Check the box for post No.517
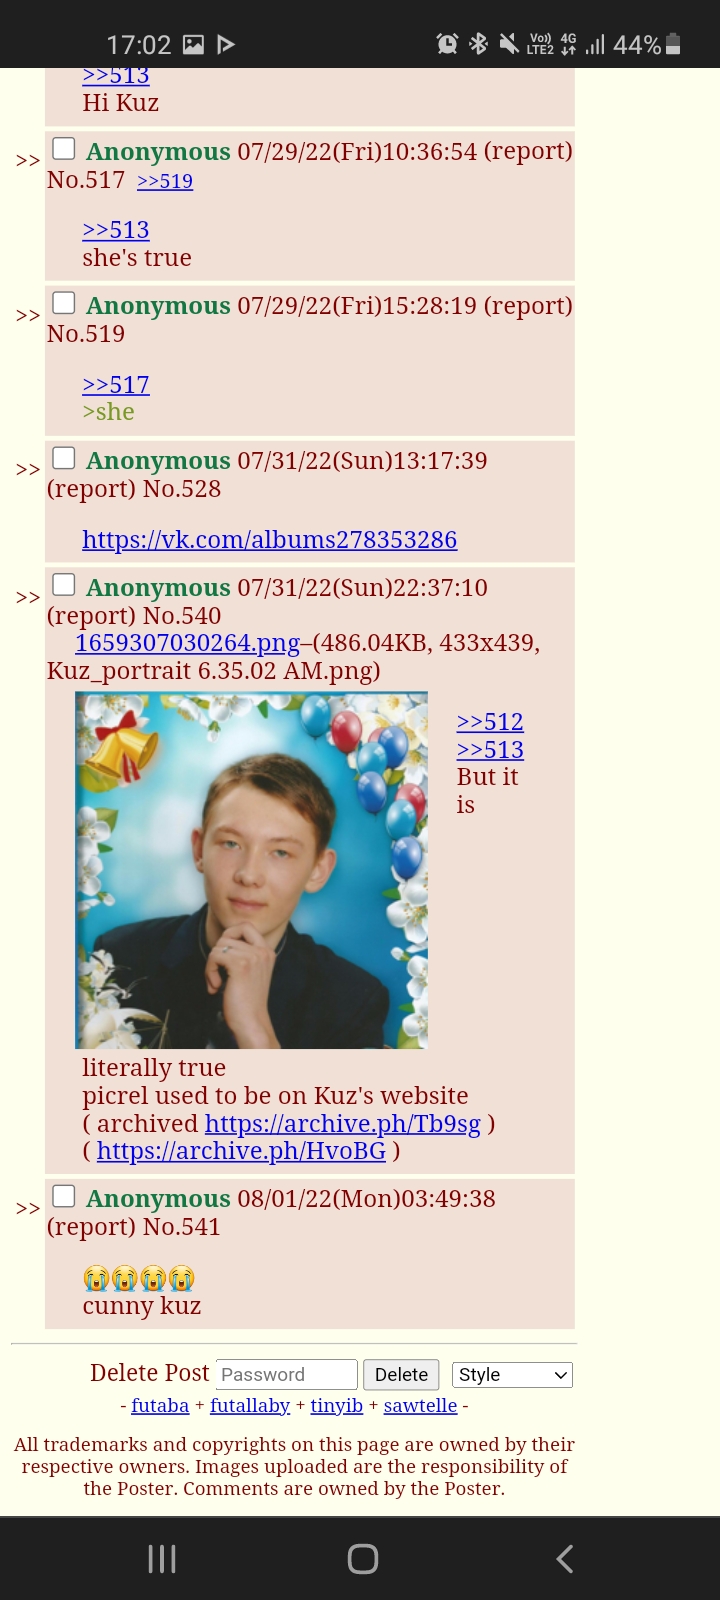720x1600 pixels. point(64,148)
